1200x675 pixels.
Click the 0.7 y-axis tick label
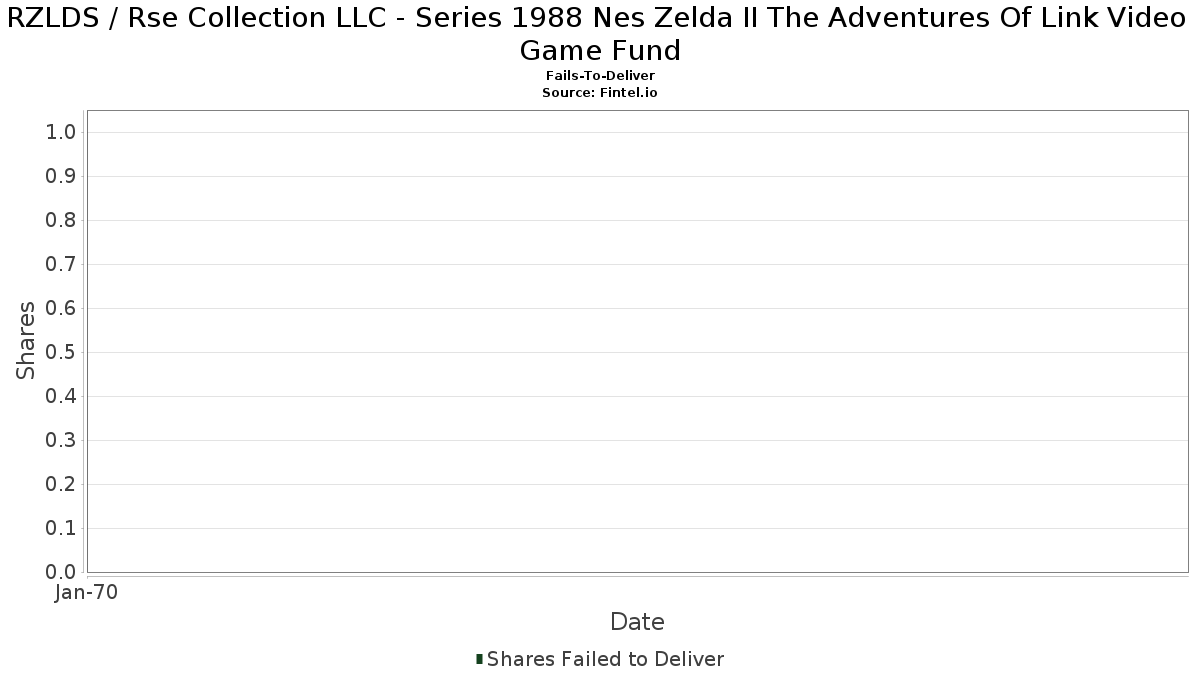pyautogui.click(x=62, y=265)
